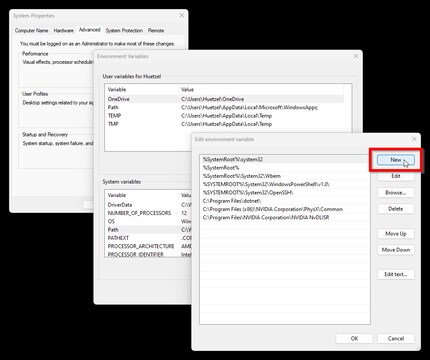Select the System32\OpenSSH\ path entry

[x=285, y=193]
